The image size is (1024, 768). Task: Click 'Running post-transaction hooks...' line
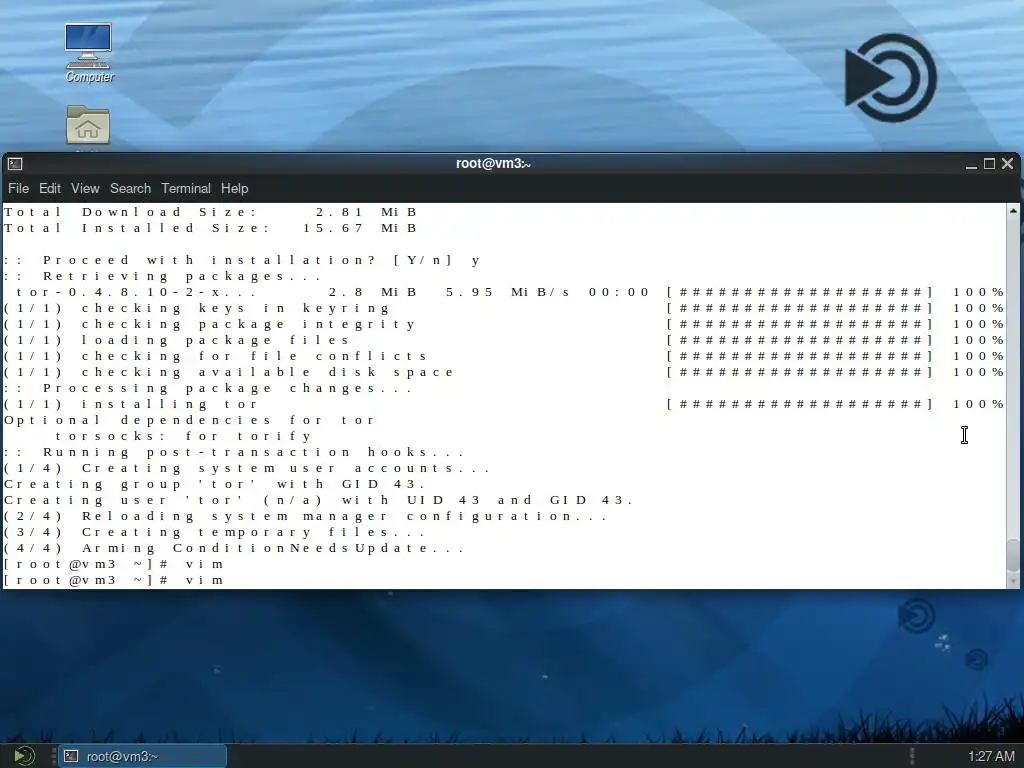tap(234, 452)
